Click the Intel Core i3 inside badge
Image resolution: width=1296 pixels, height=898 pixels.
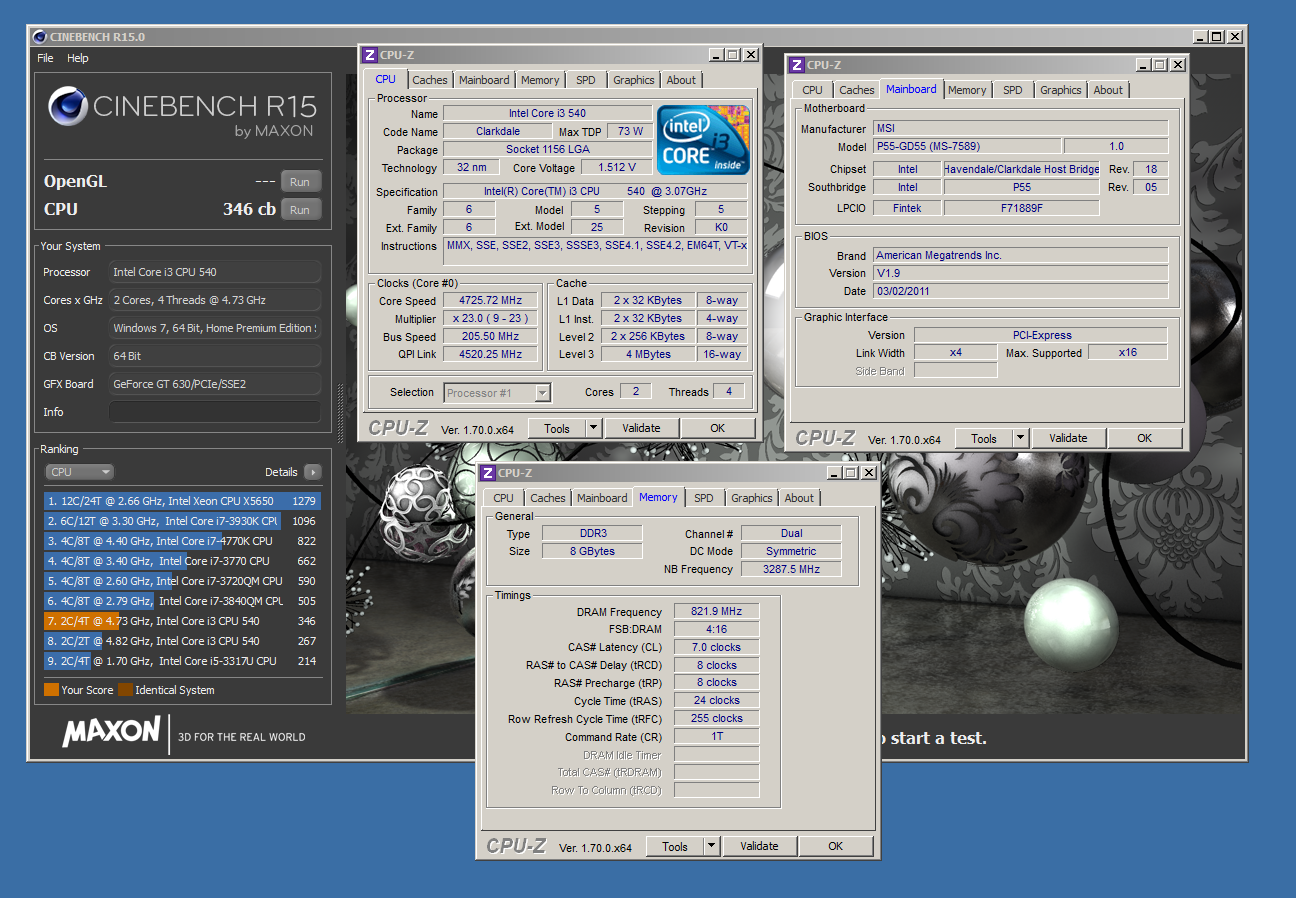pyautogui.click(x=703, y=140)
